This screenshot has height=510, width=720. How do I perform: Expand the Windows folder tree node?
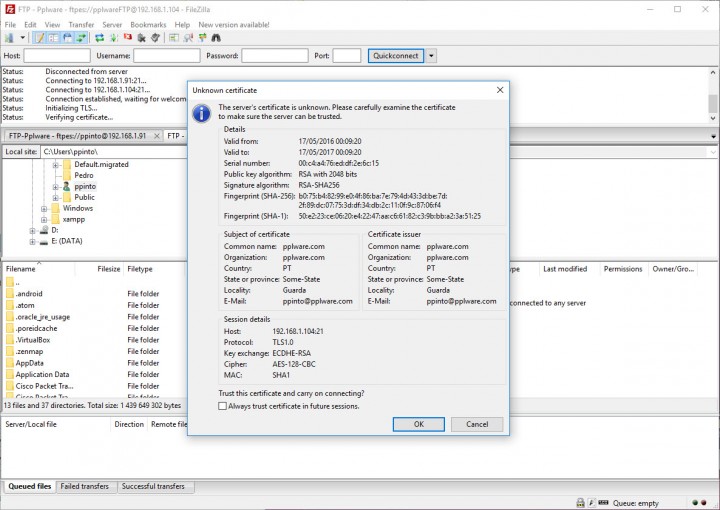[x=44, y=208]
